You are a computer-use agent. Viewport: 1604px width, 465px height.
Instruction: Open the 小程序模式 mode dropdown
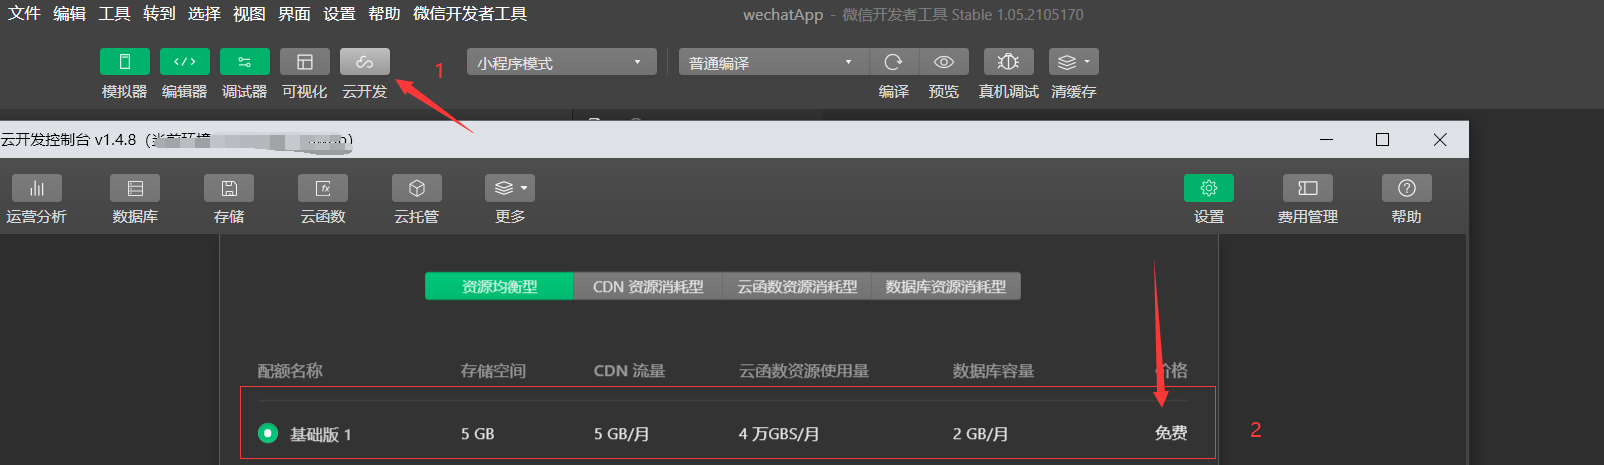(562, 62)
